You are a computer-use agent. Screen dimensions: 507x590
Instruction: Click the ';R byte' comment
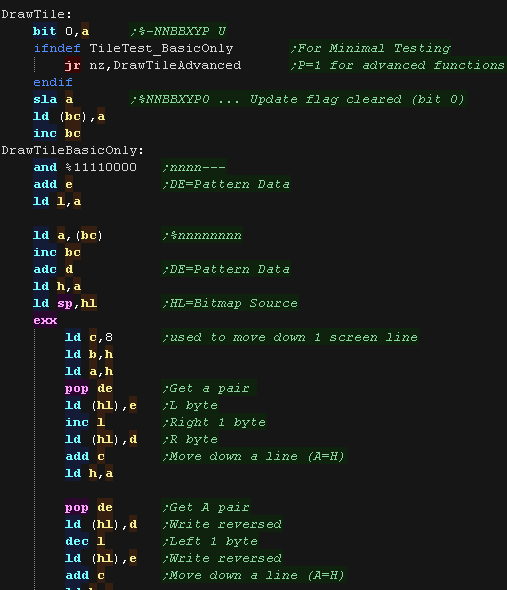pos(190,439)
